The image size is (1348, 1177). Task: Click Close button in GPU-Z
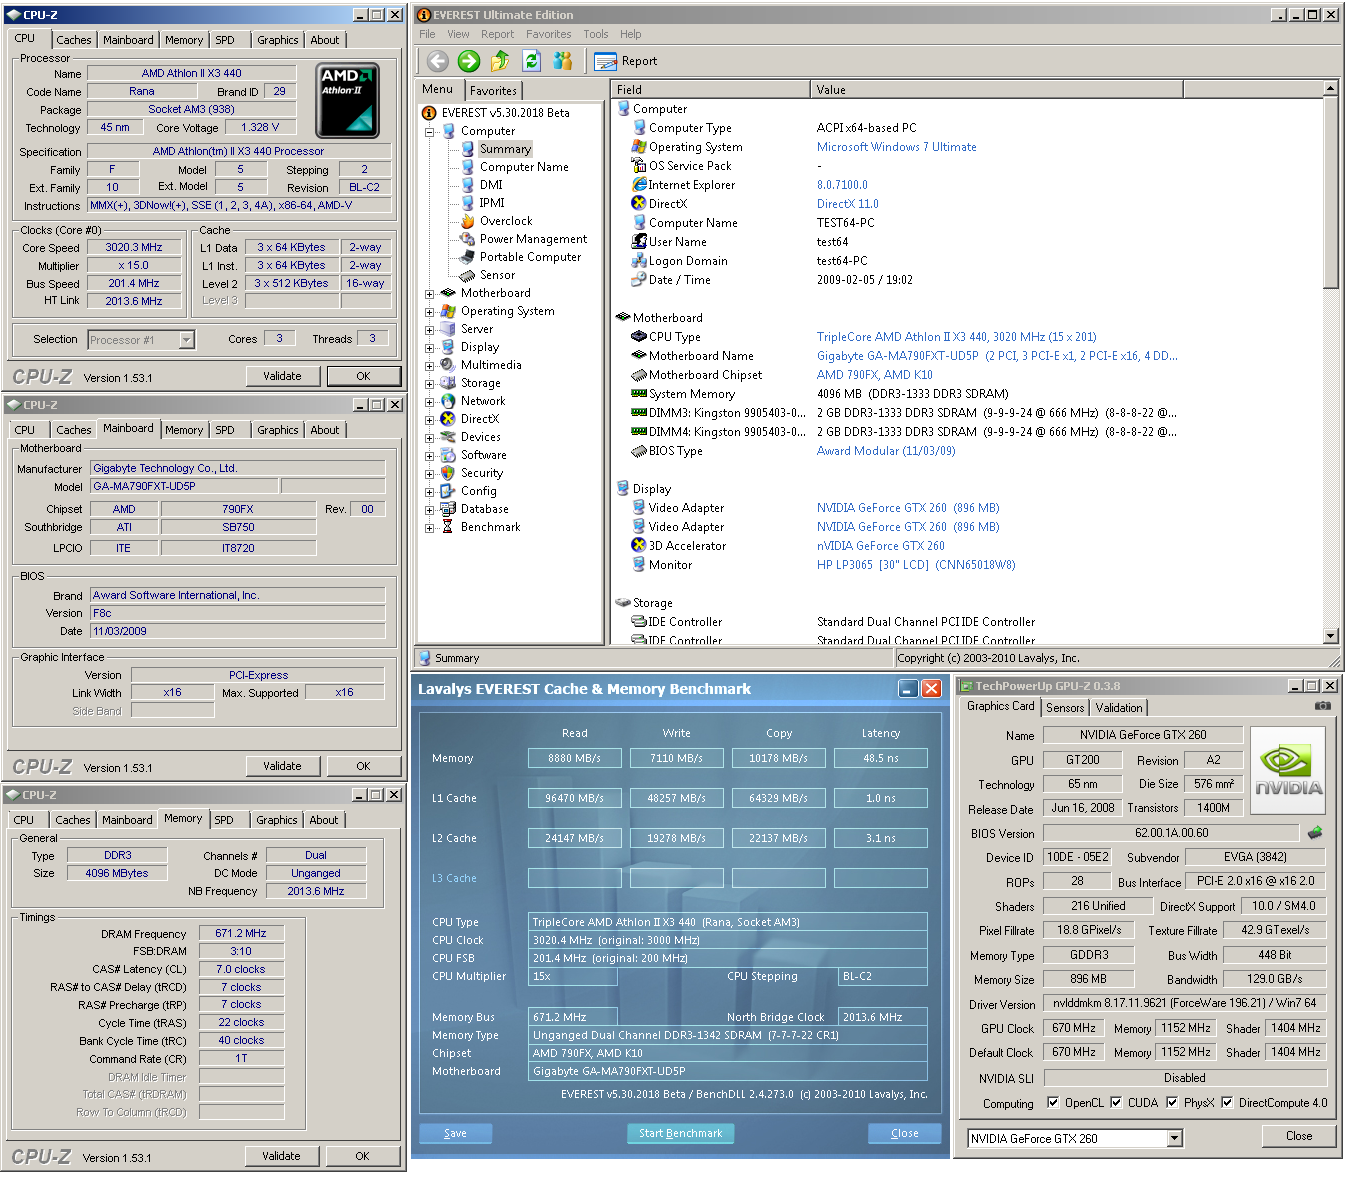click(x=1299, y=1136)
